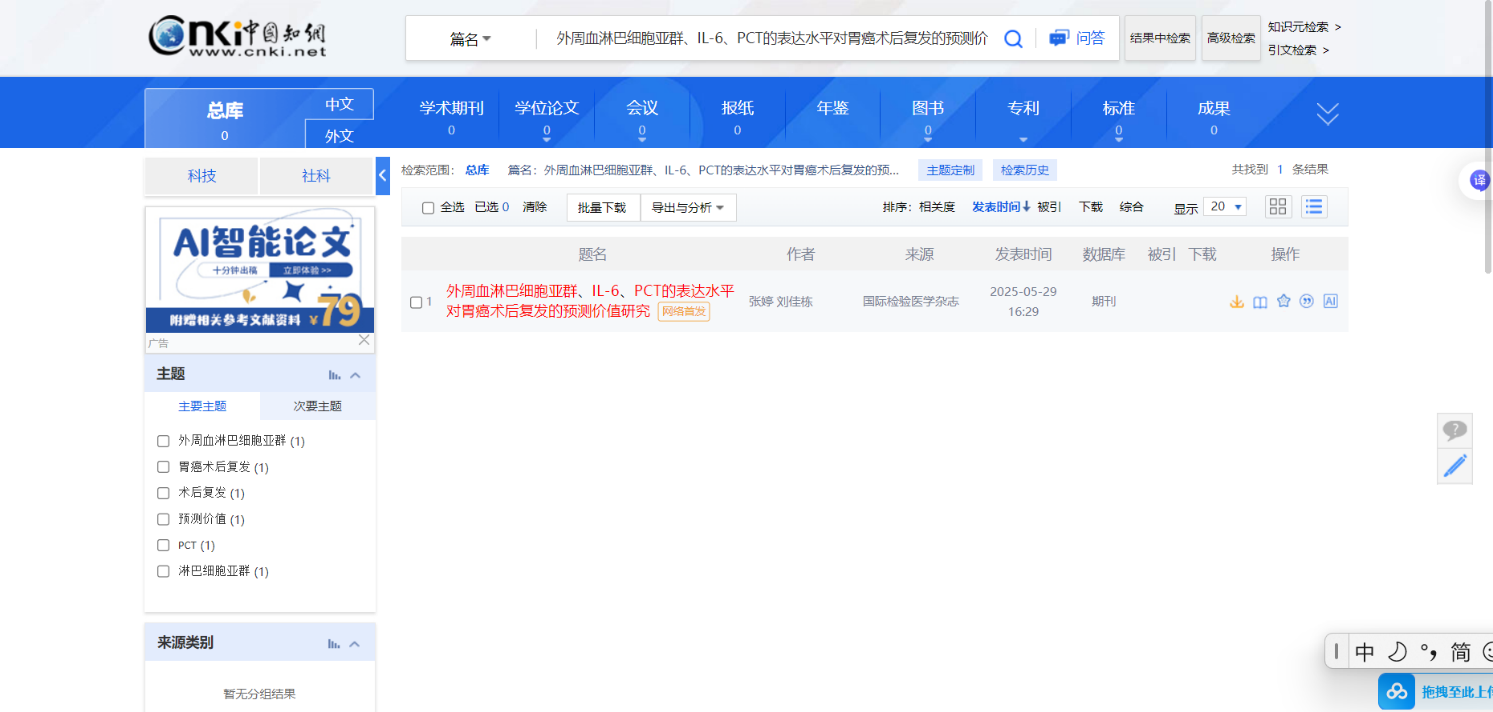This screenshot has height=712, width=1493.
Task: Expand the 导出与分析 dropdown menu
Action: pyautogui.click(x=688, y=208)
